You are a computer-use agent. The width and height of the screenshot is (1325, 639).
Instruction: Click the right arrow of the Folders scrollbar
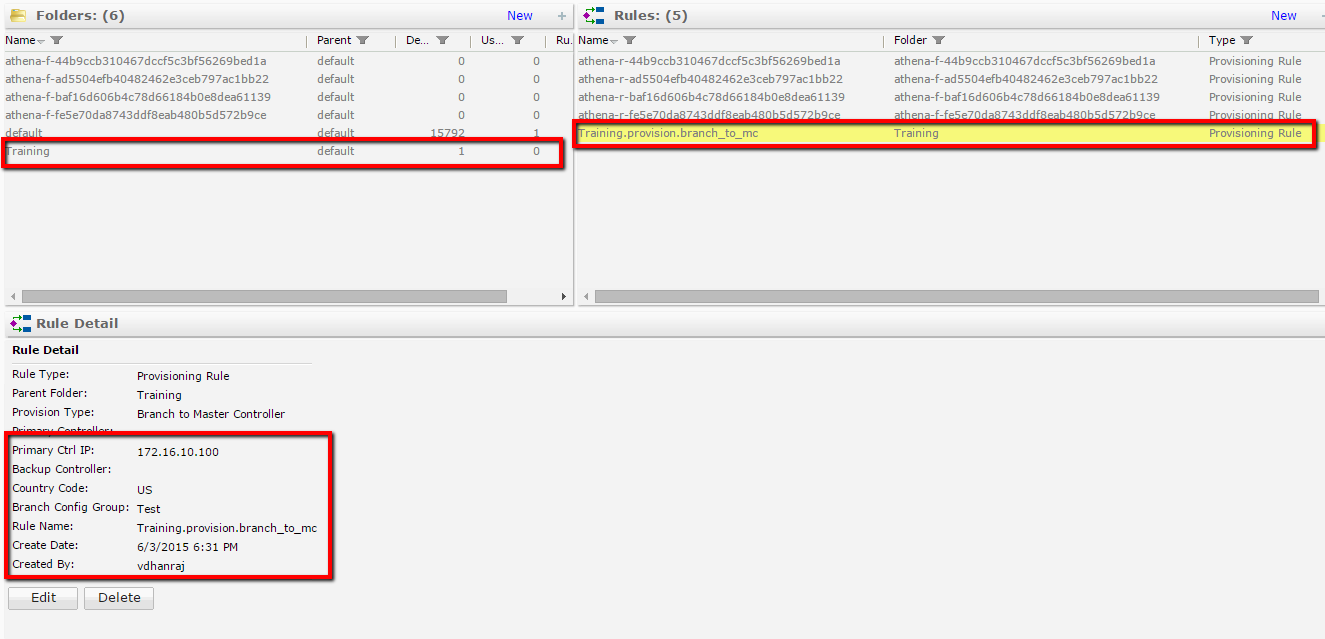[x=564, y=297]
